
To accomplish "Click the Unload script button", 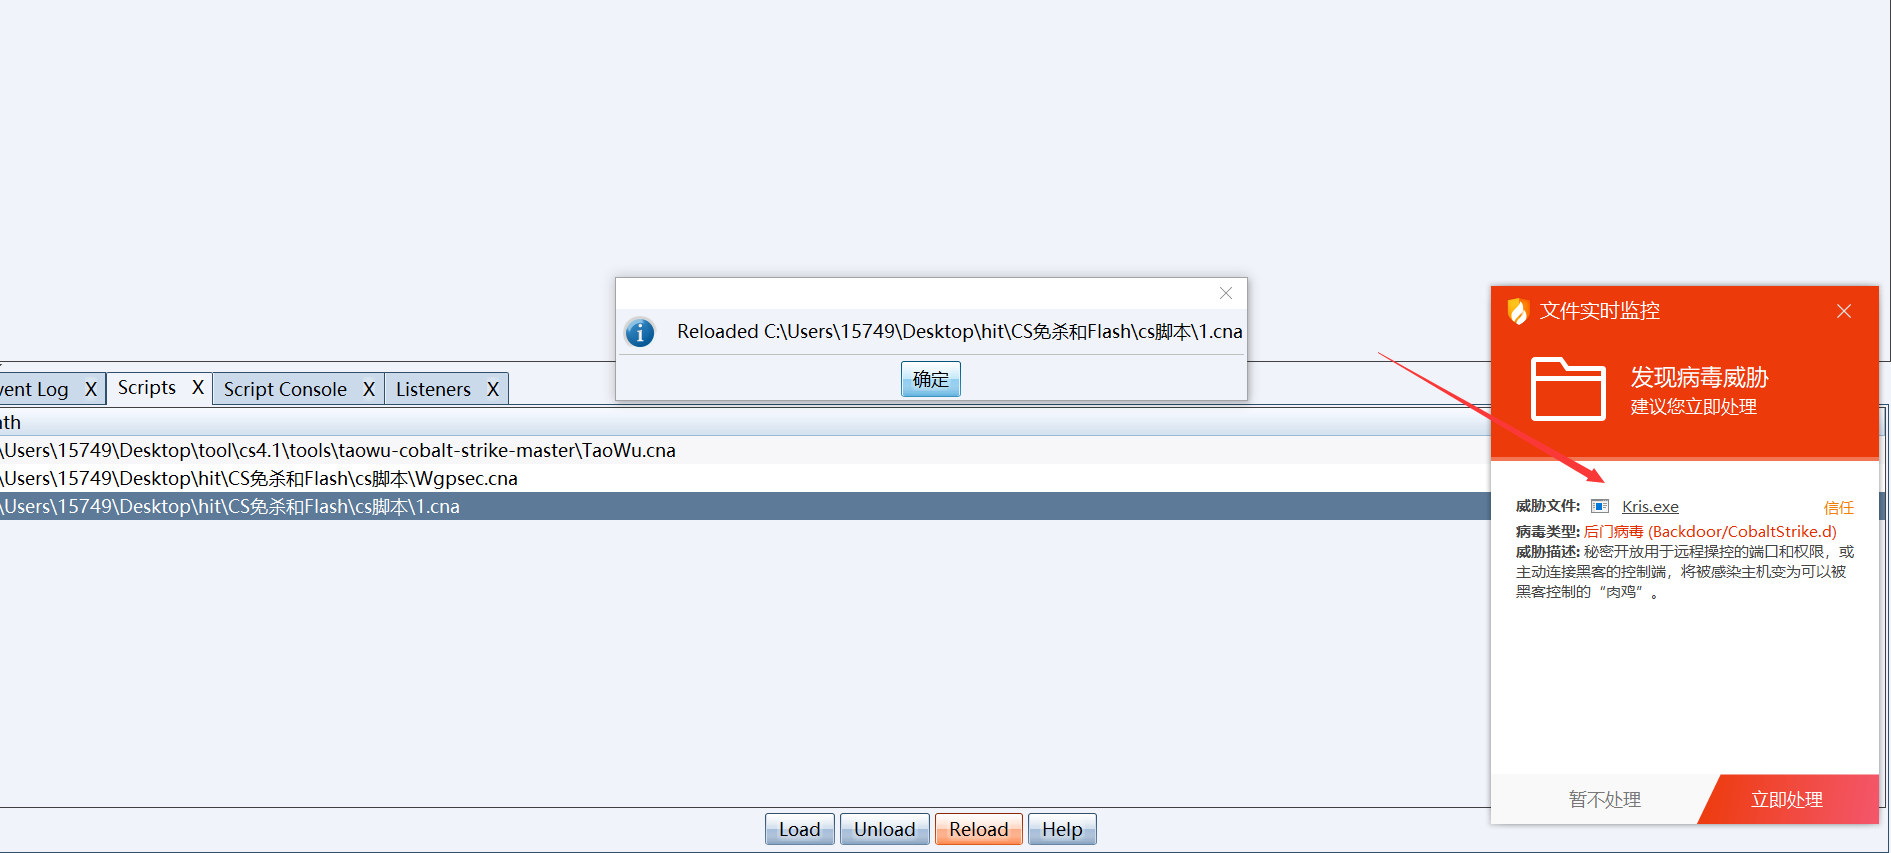I will coord(884,830).
